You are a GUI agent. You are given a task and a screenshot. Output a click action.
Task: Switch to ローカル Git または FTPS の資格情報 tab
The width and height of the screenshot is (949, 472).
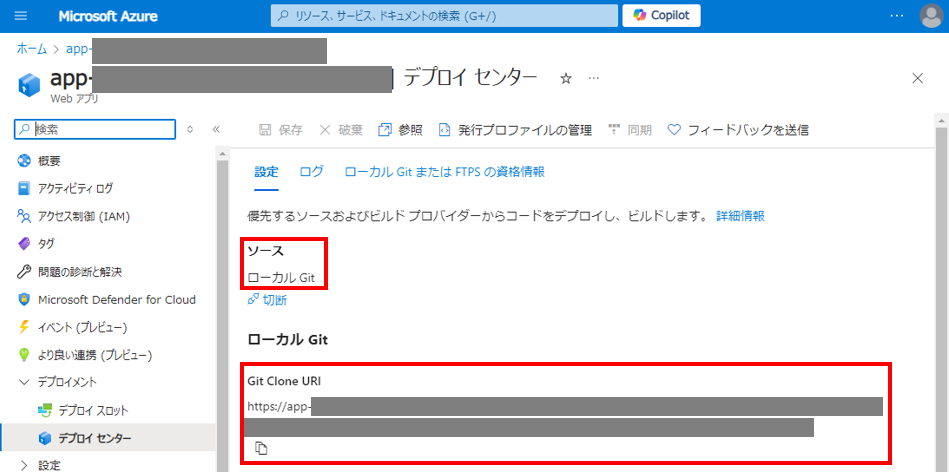(x=444, y=172)
